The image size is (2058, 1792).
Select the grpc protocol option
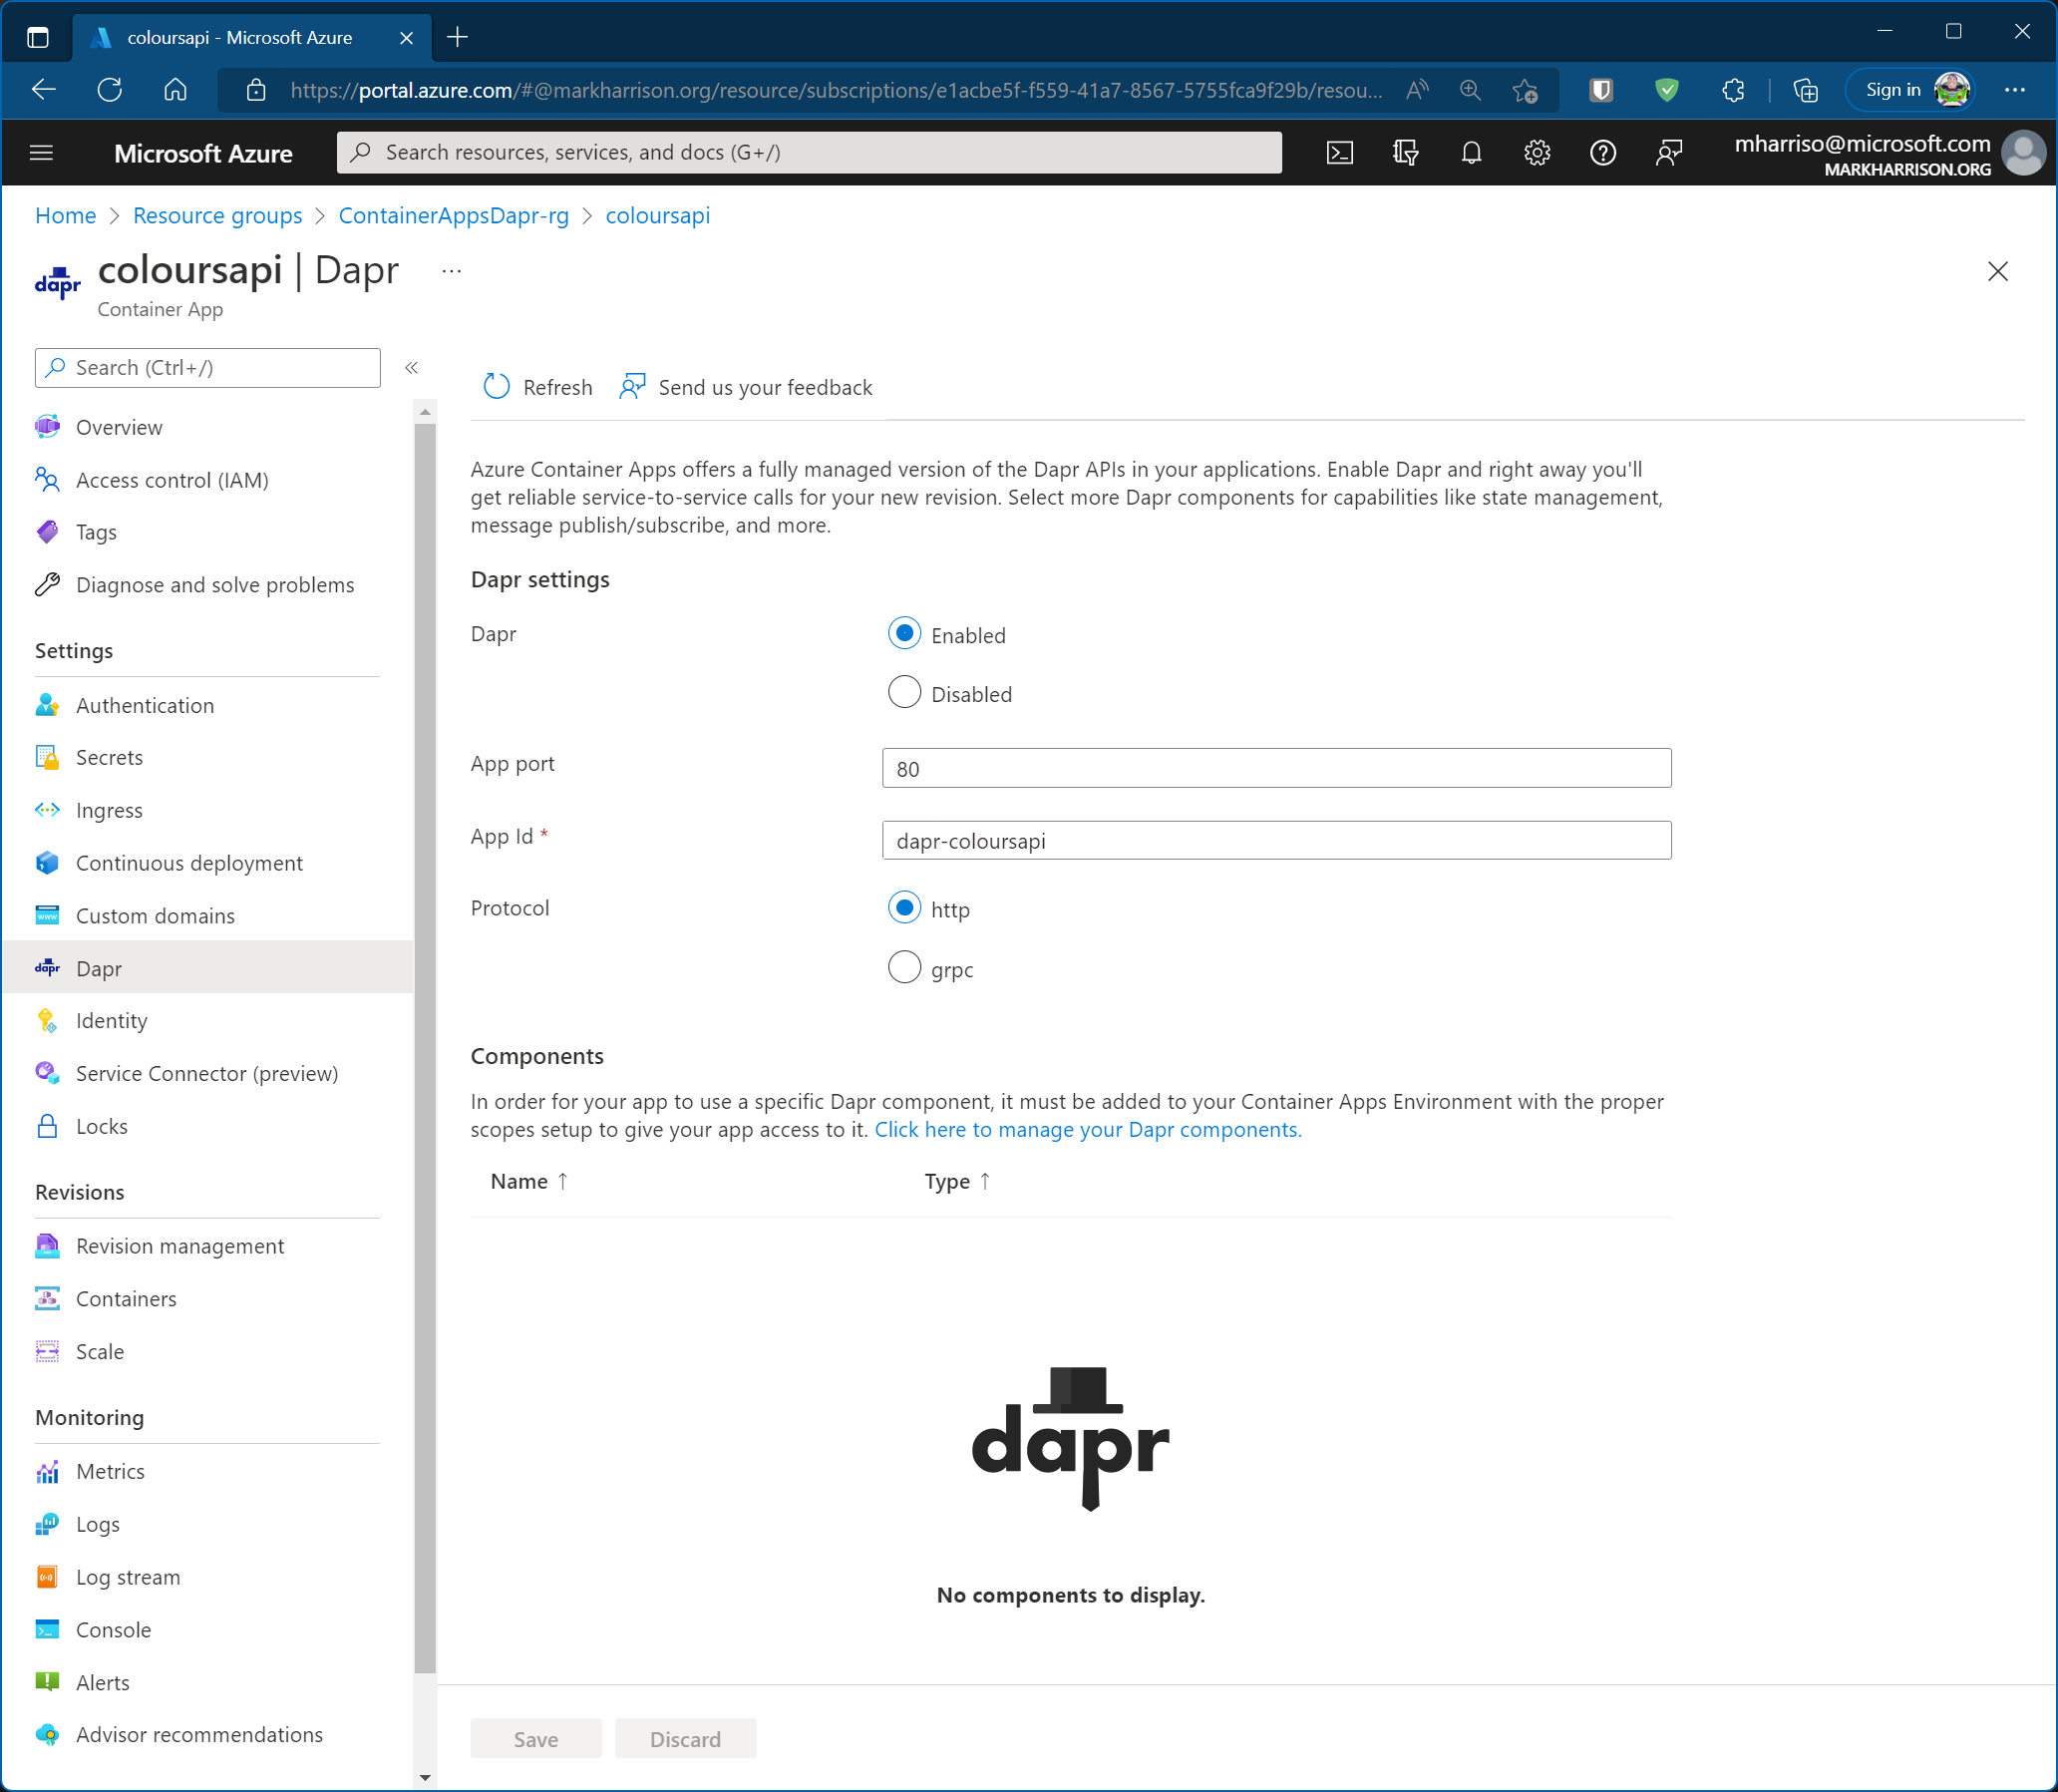(x=904, y=968)
